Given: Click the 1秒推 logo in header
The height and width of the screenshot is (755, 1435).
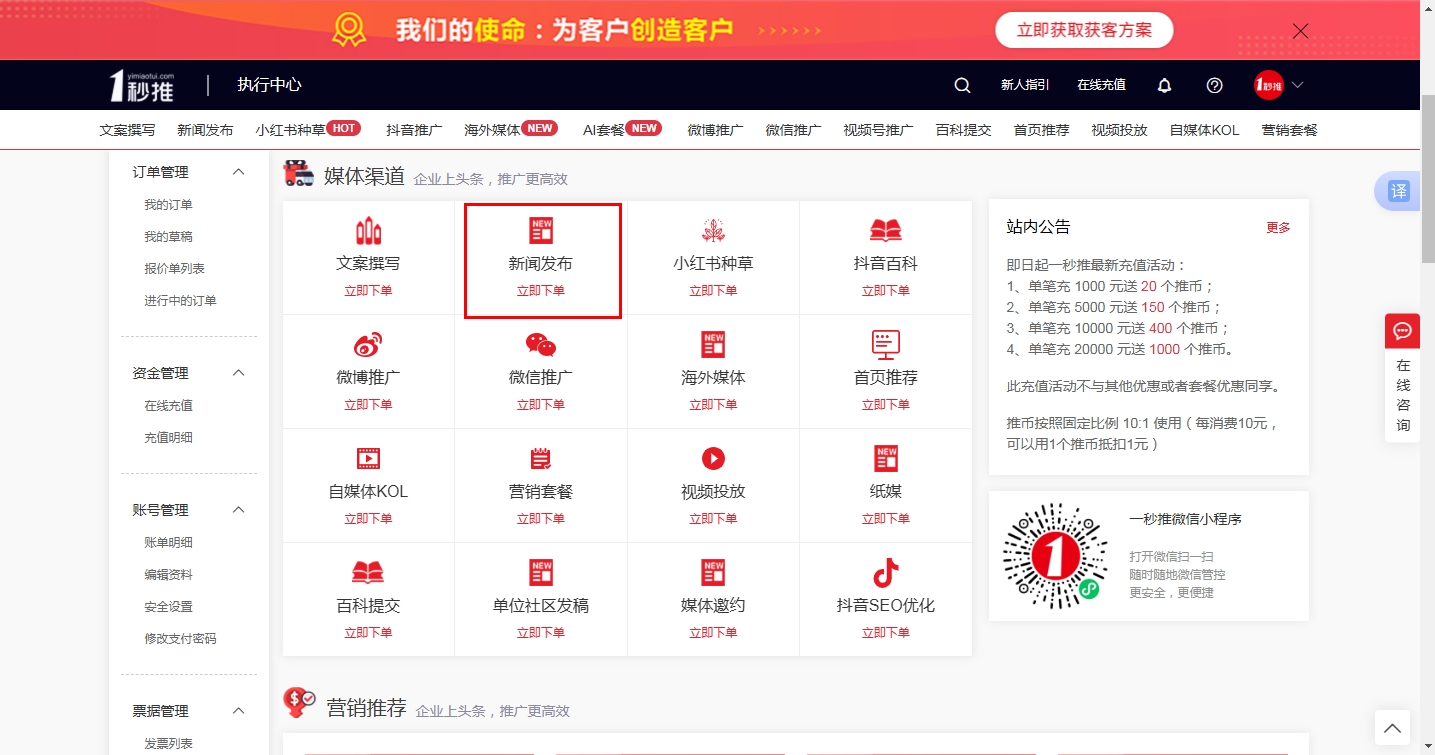Looking at the screenshot, I should (143, 86).
